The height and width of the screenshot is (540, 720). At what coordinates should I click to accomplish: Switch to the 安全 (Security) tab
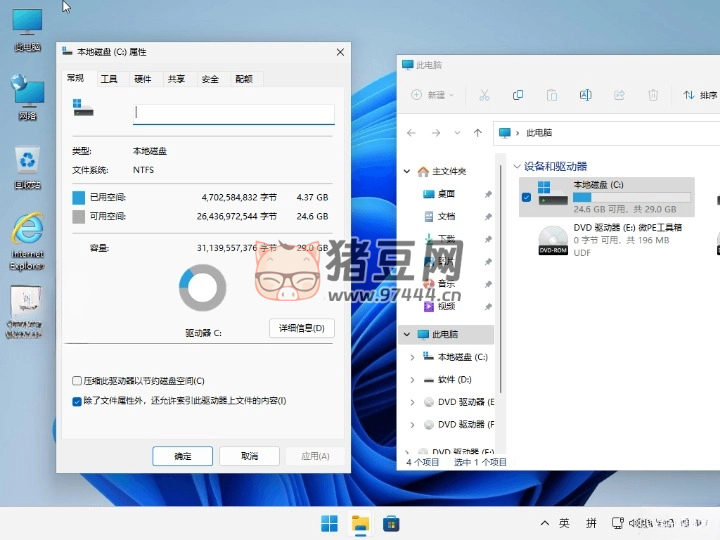tap(210, 79)
